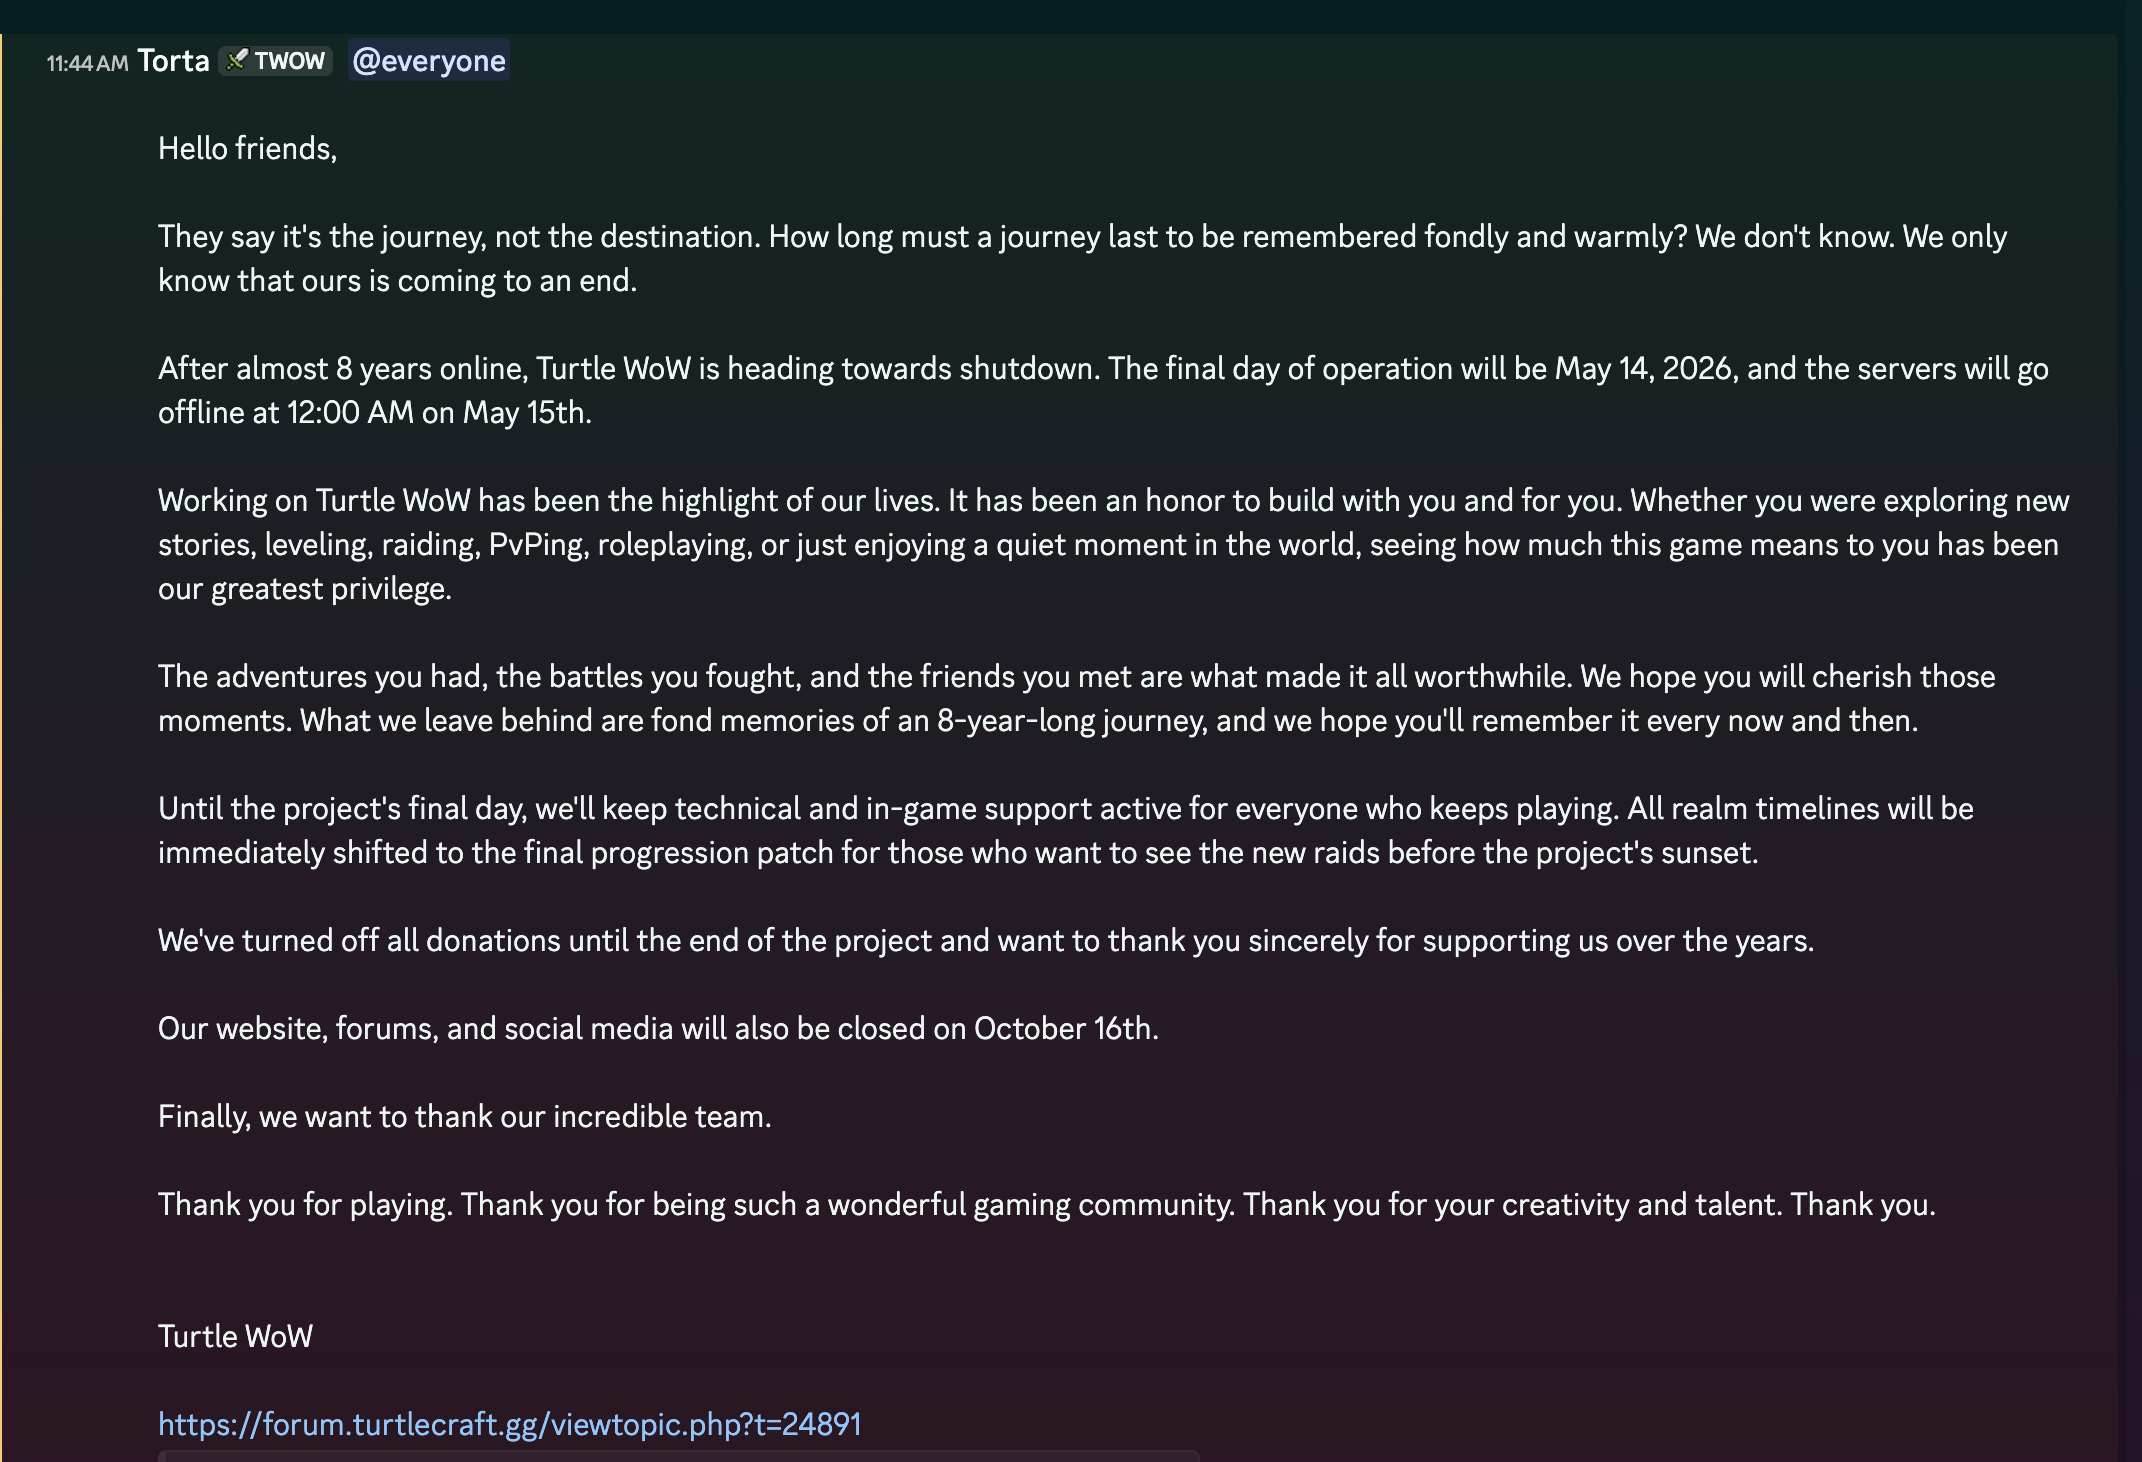Viewport: 2142px width, 1462px height.
Task: Click the @everyone mention
Action: coord(429,61)
